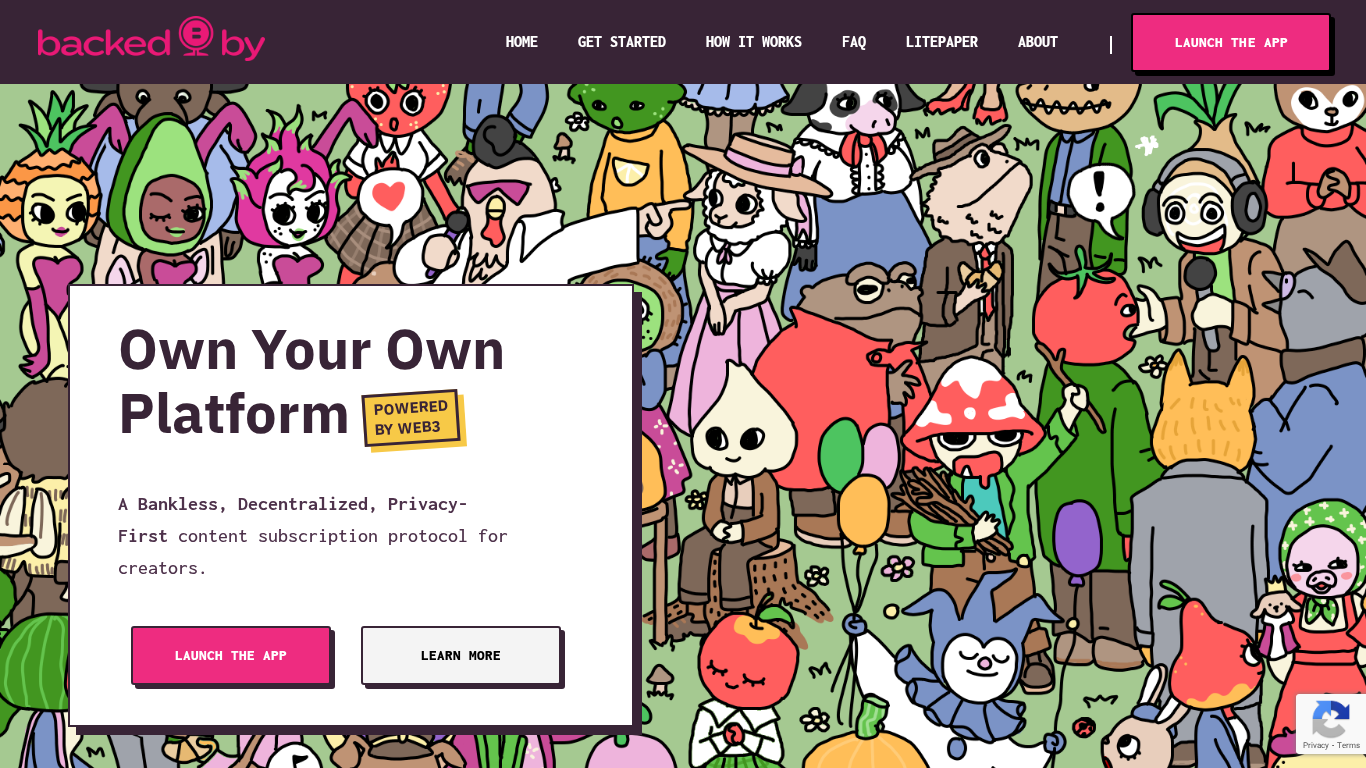Click the heart speech bubble icon

click(389, 196)
